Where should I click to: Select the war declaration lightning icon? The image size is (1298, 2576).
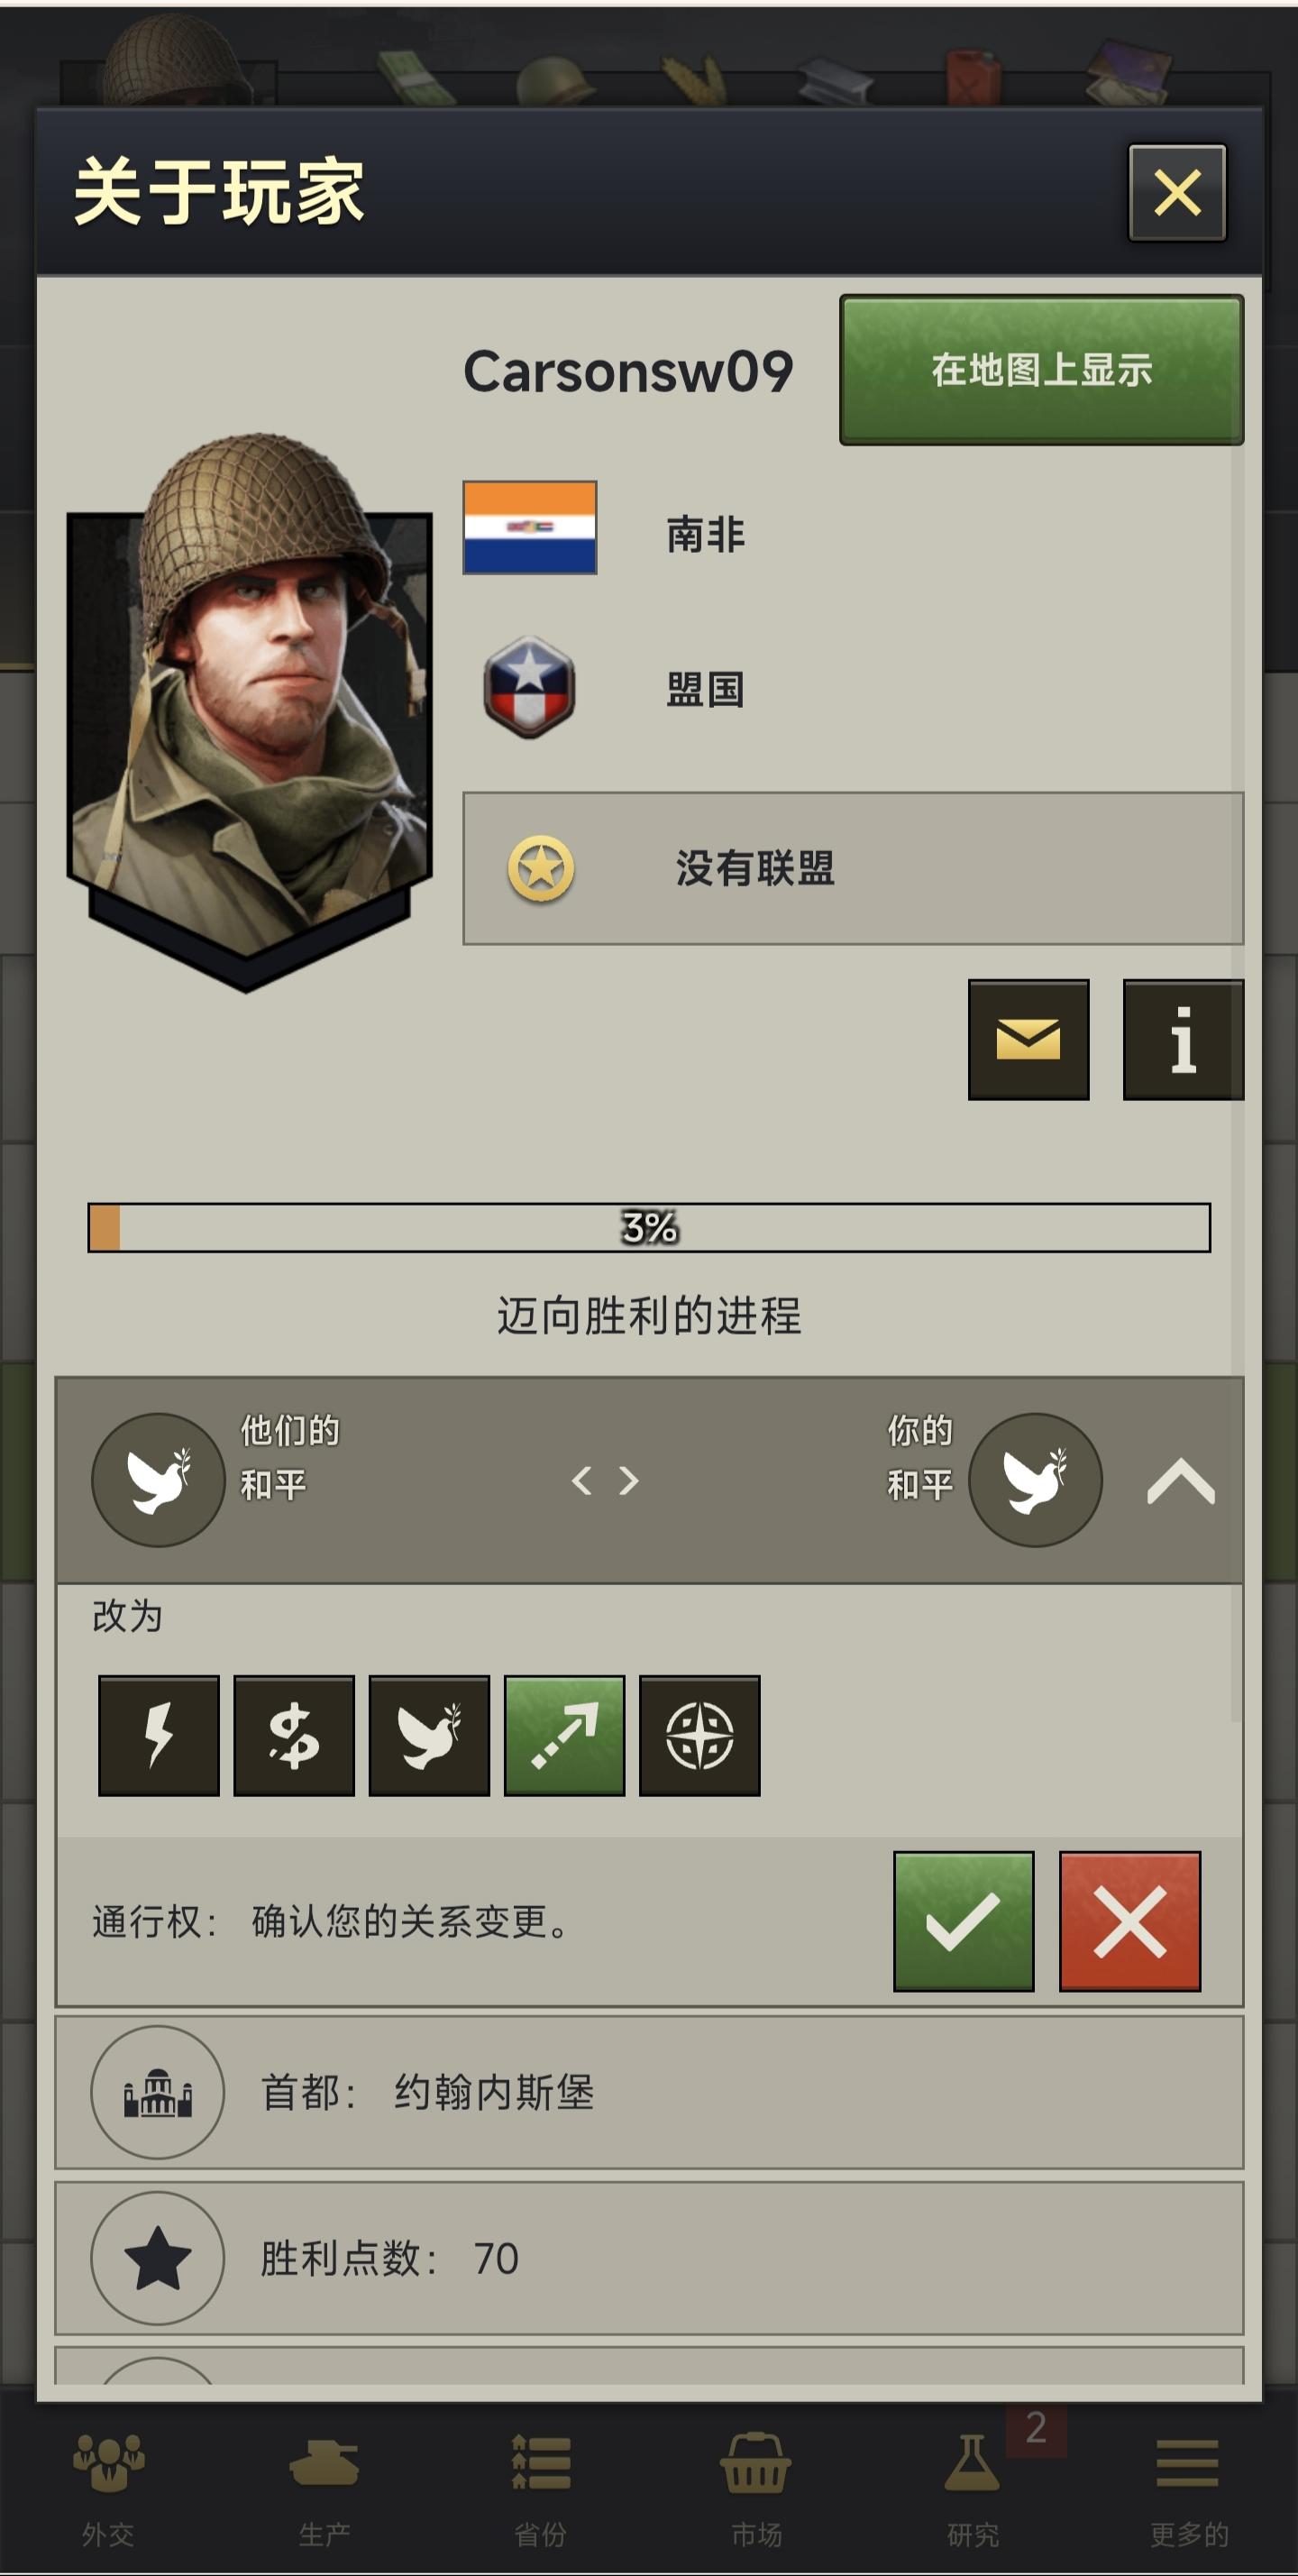pyautogui.click(x=159, y=1735)
